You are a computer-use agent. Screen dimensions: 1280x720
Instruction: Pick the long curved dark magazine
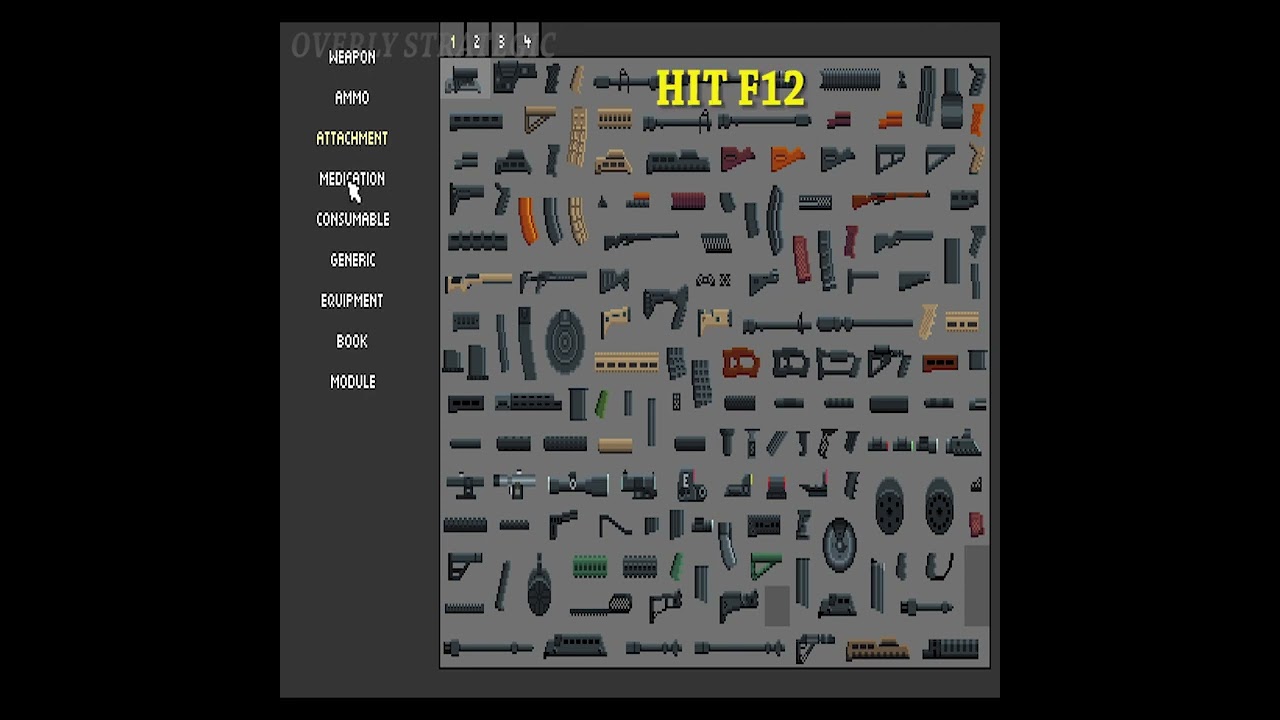775,220
